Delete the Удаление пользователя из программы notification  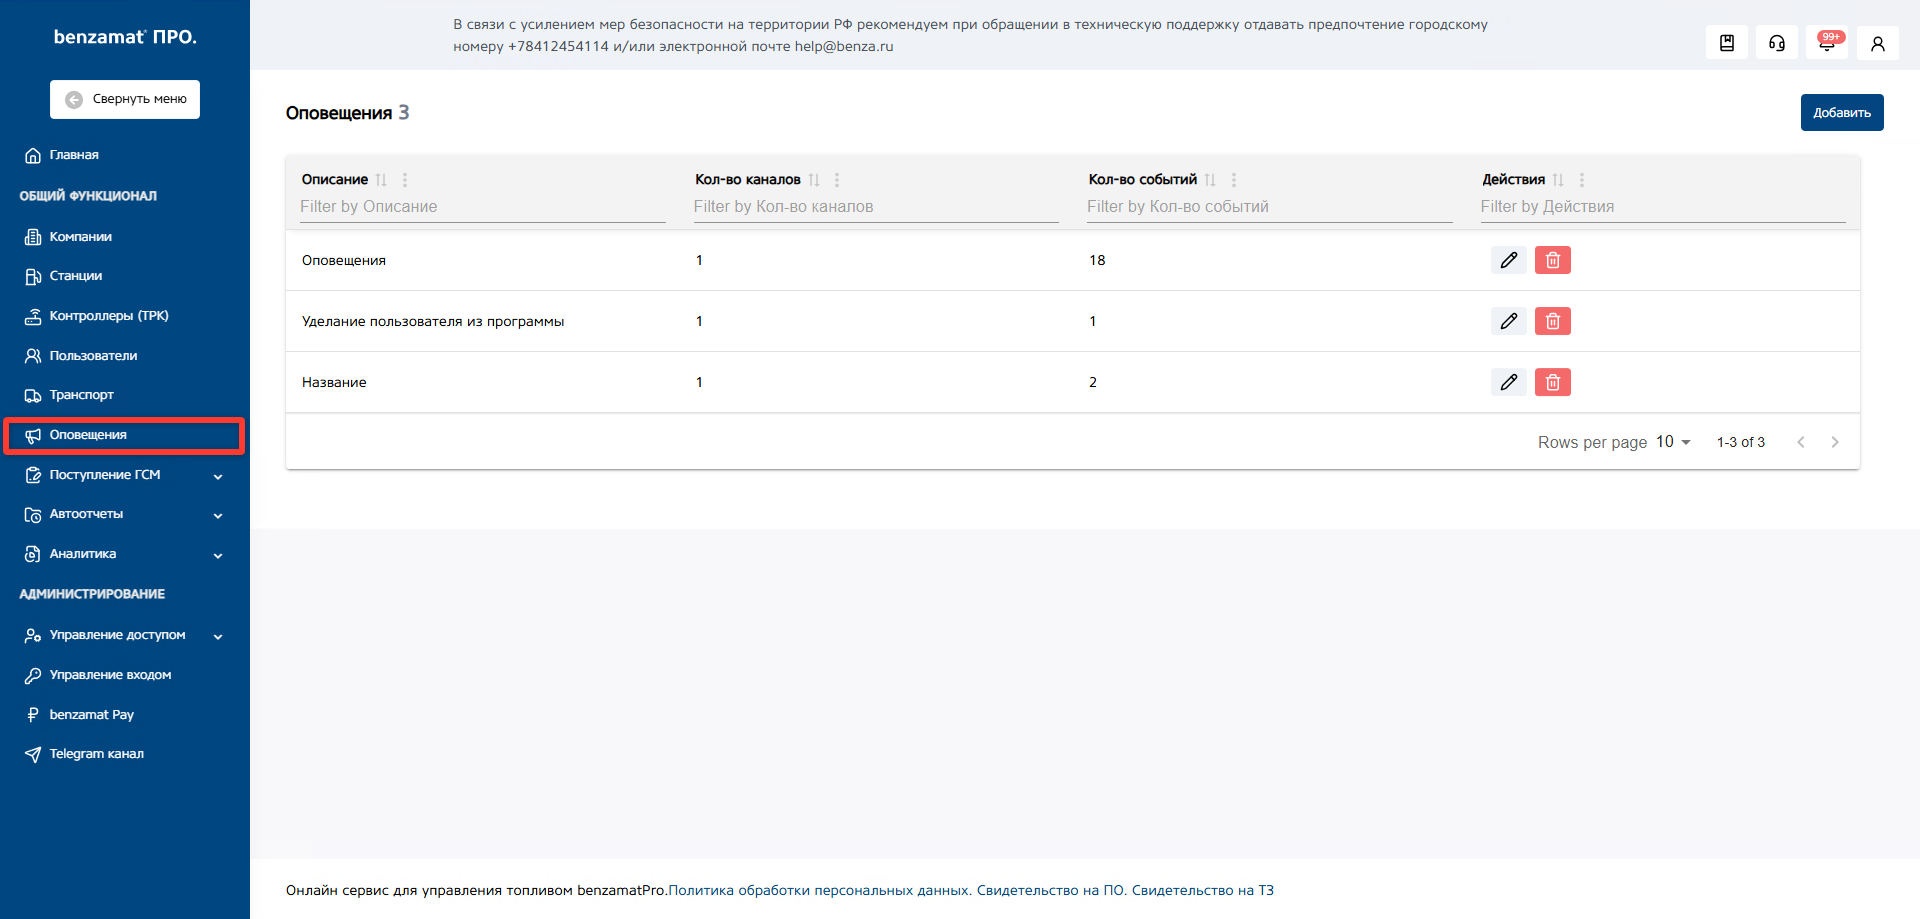pos(1552,321)
